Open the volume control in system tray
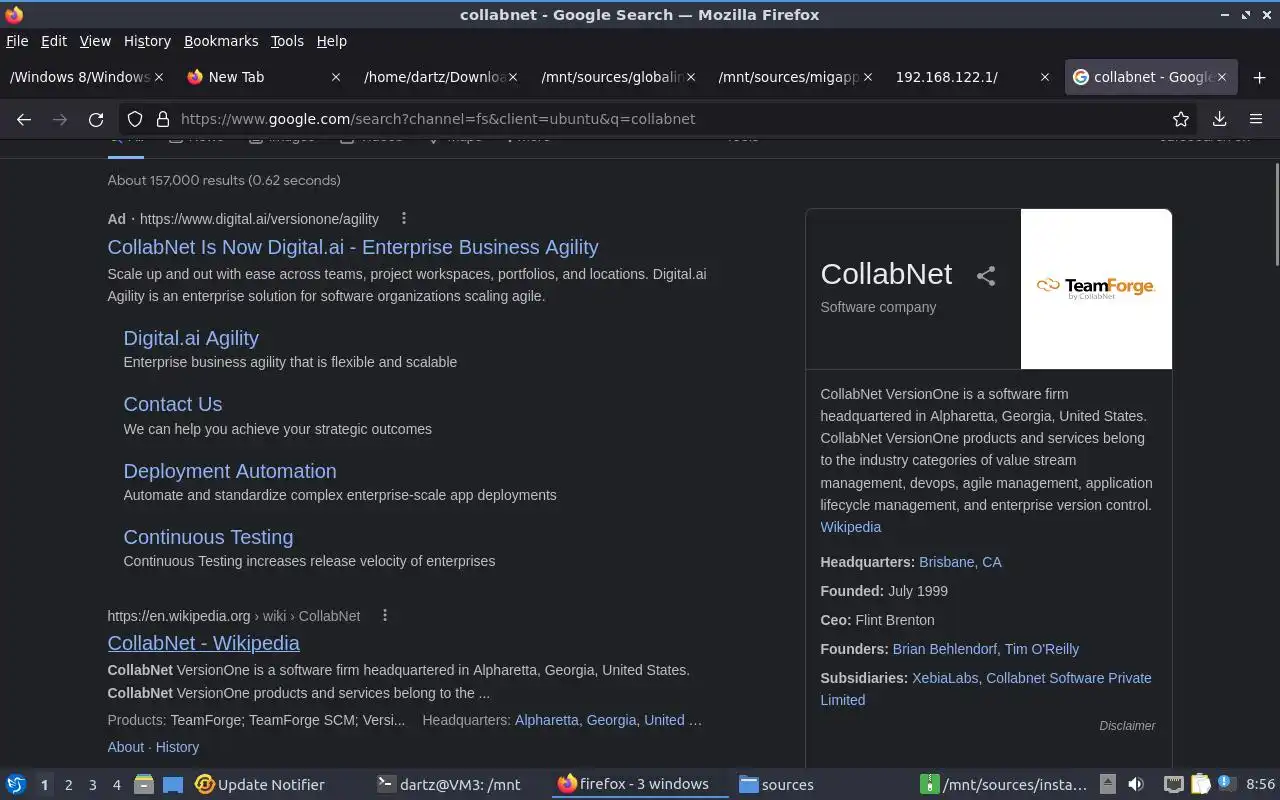 click(1135, 785)
